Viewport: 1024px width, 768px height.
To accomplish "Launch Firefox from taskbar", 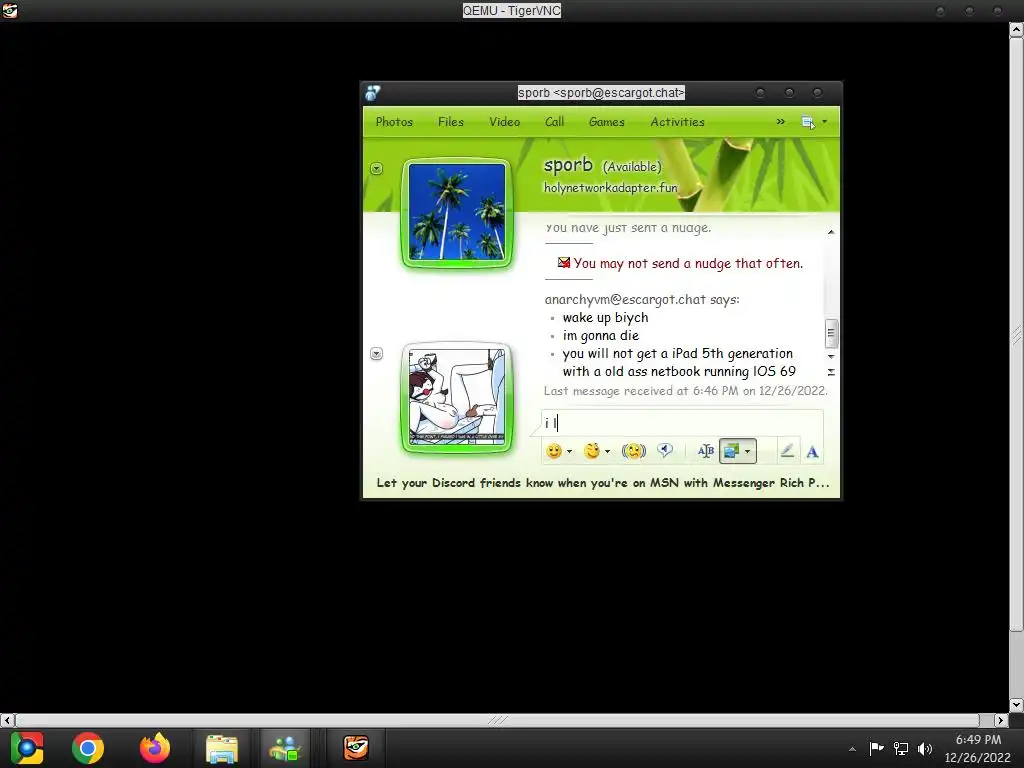I will click(155, 748).
